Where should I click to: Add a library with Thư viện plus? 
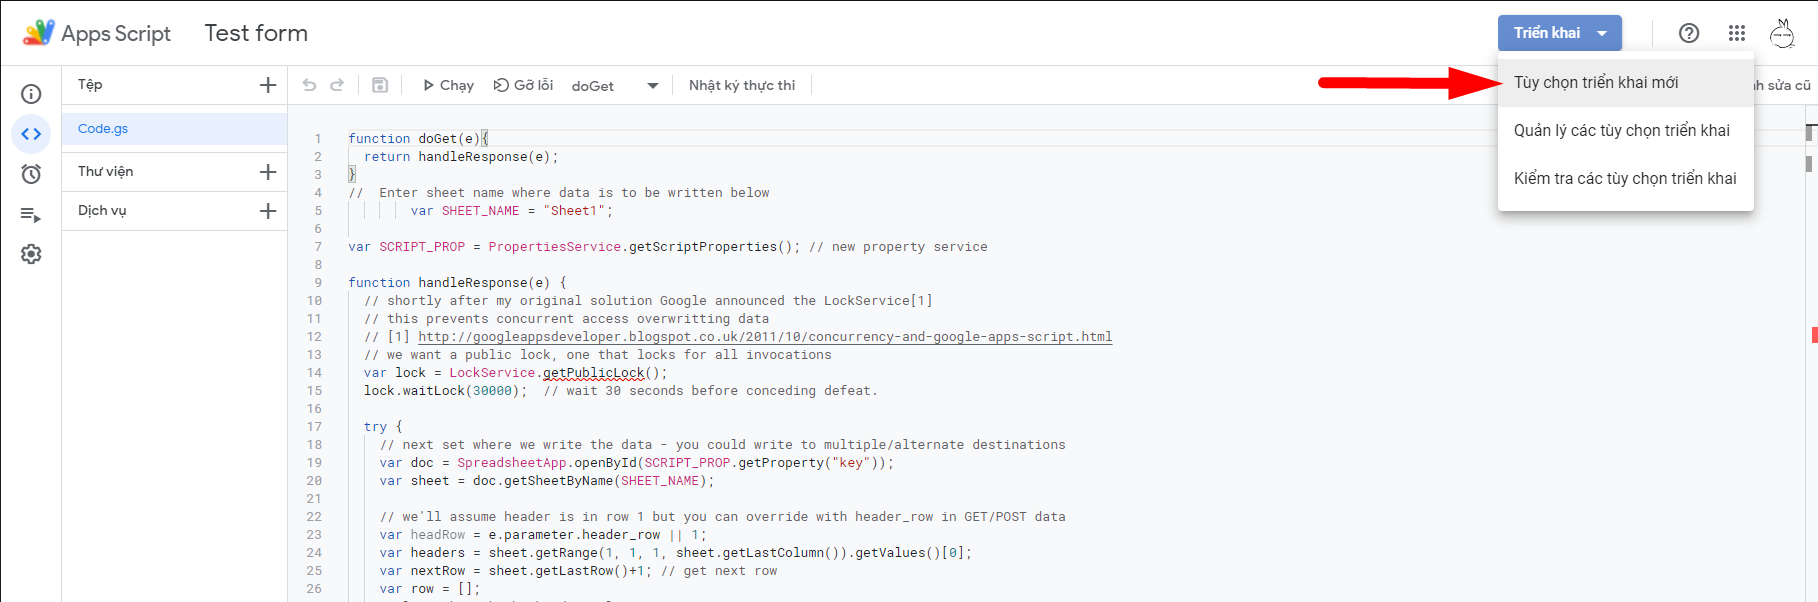[x=268, y=172]
